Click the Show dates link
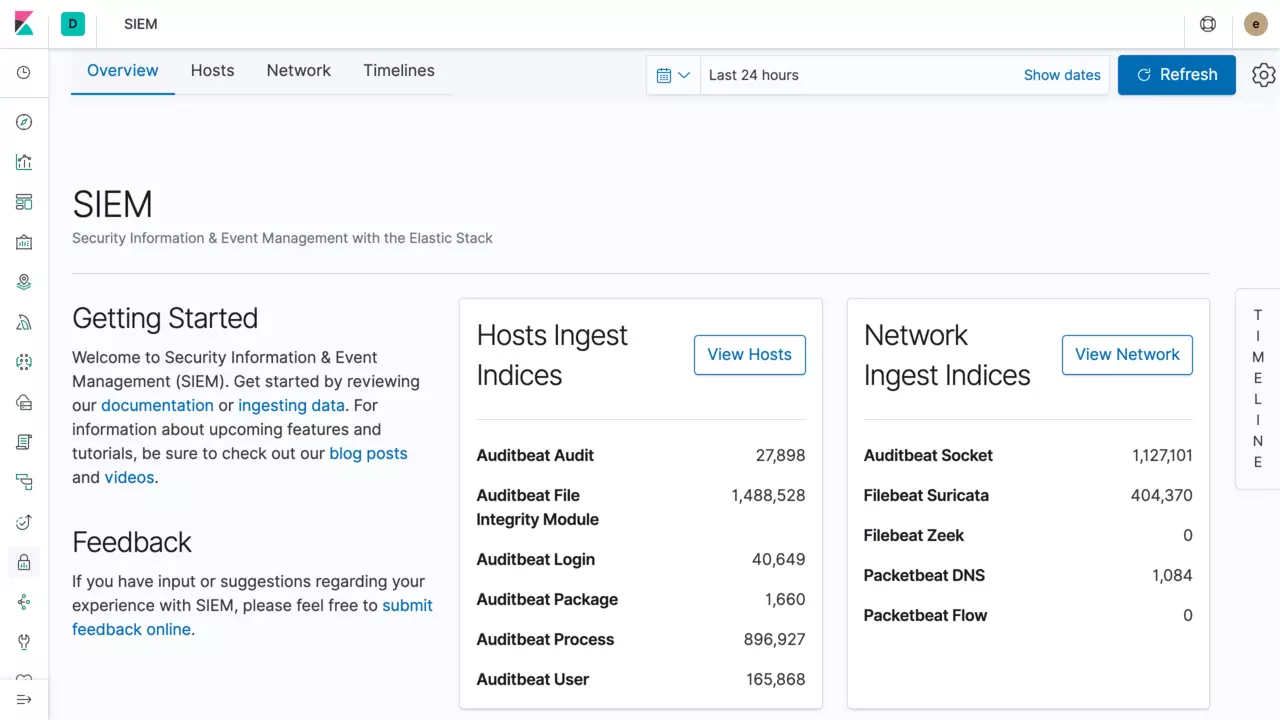 (x=1061, y=75)
